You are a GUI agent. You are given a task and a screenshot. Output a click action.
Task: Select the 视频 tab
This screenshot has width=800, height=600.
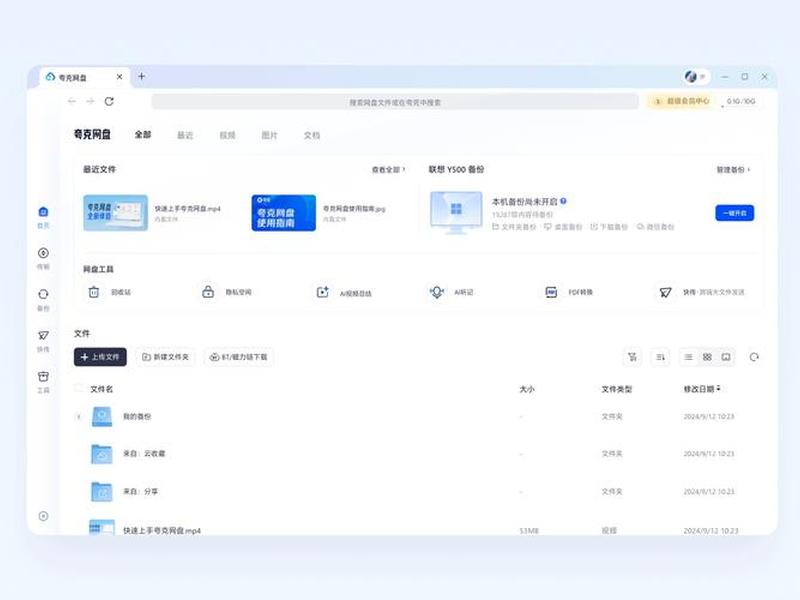point(228,135)
